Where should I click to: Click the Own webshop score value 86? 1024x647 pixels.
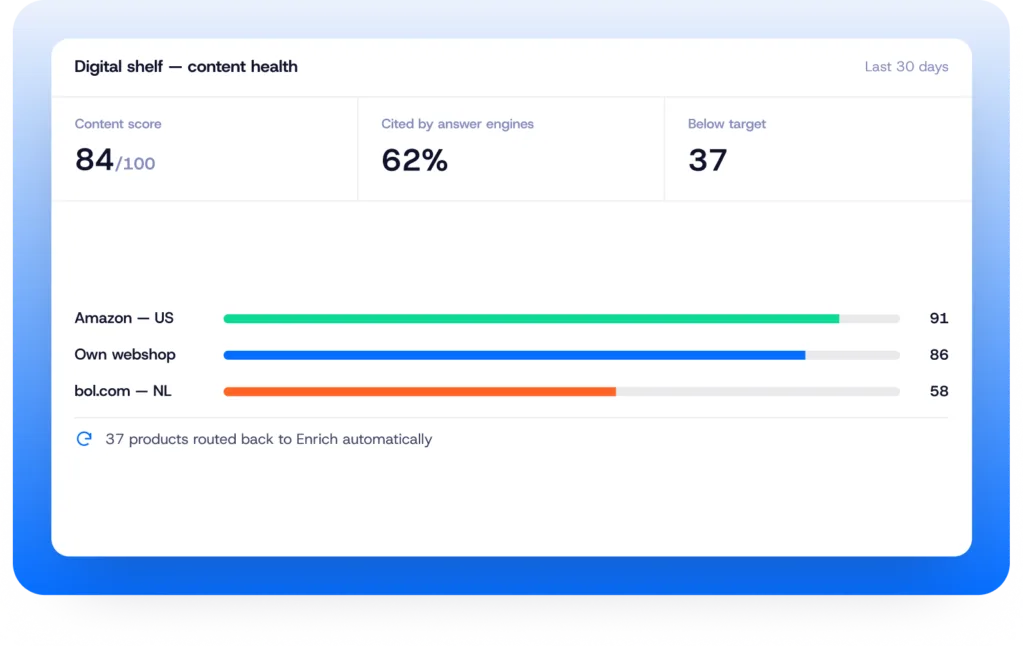click(938, 355)
